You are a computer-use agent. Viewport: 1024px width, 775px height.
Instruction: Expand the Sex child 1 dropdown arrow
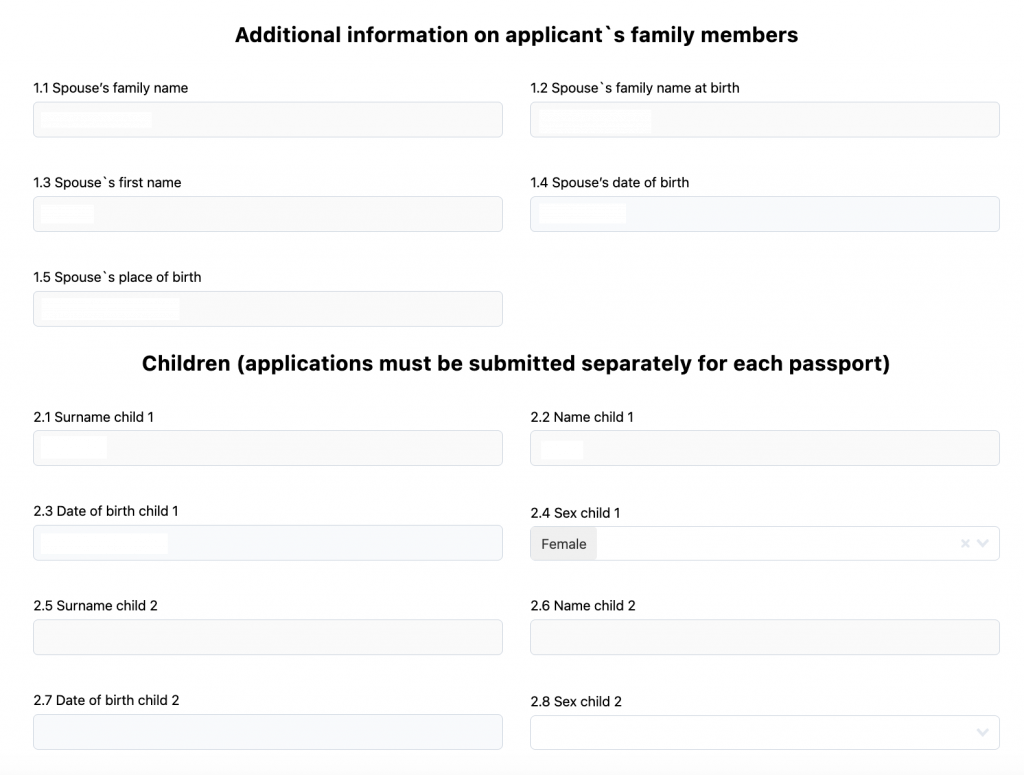983,543
